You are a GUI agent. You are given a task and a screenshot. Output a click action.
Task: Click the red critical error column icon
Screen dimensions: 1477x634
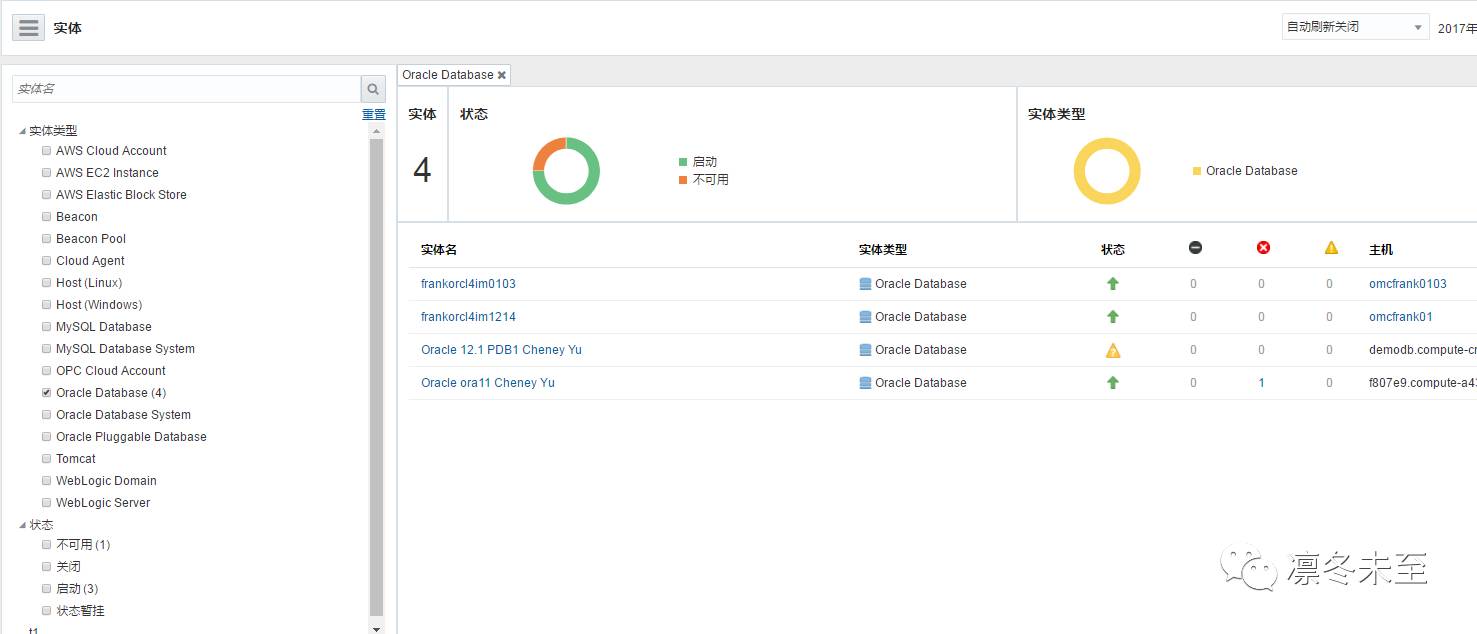(1263, 248)
